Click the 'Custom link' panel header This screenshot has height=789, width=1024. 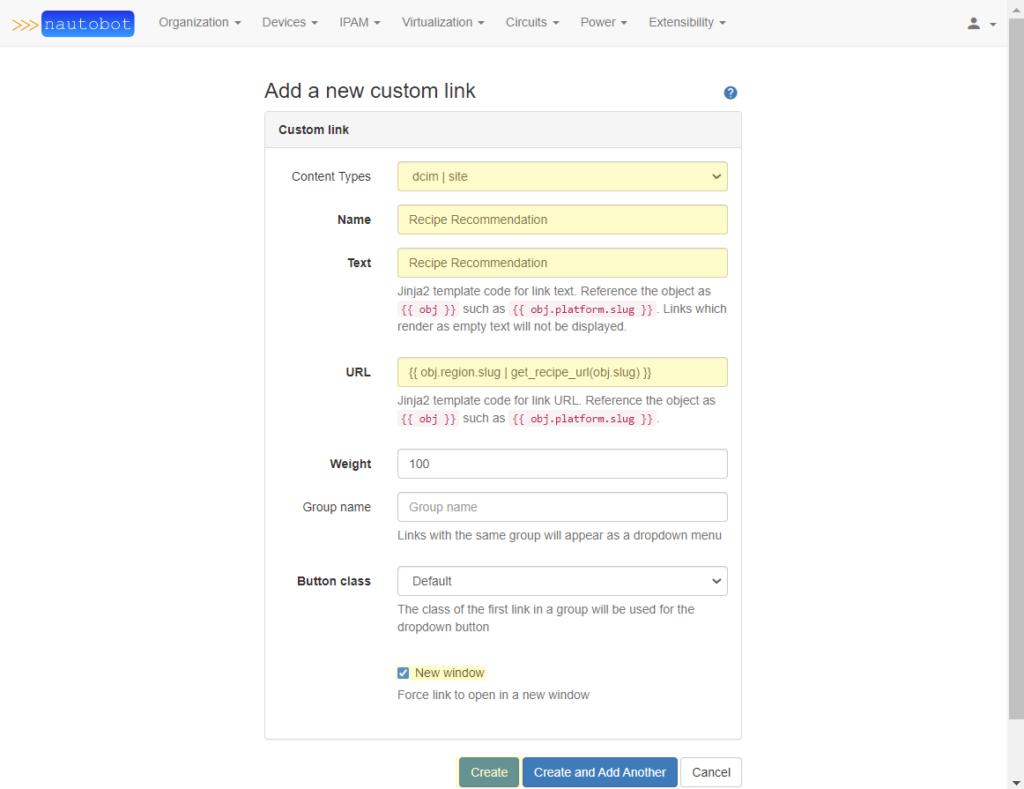pyautogui.click(x=503, y=130)
